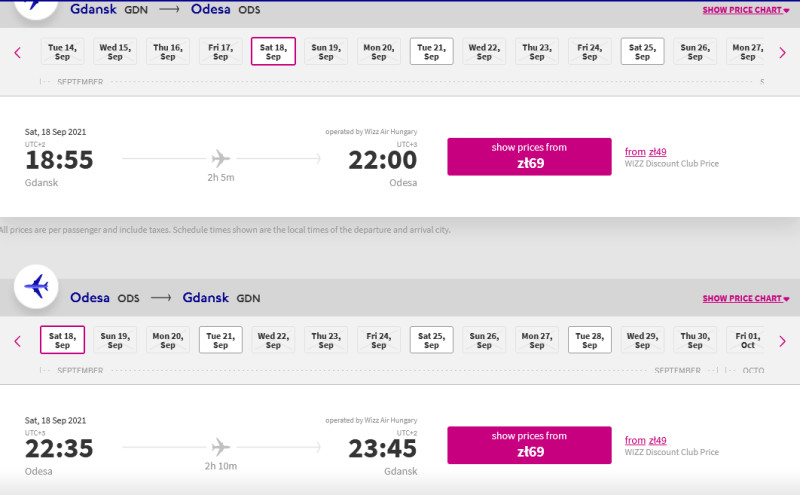Show prices from zł69 for Gdansk–Odesa flight
This screenshot has height=495, width=800.
[x=529, y=157]
